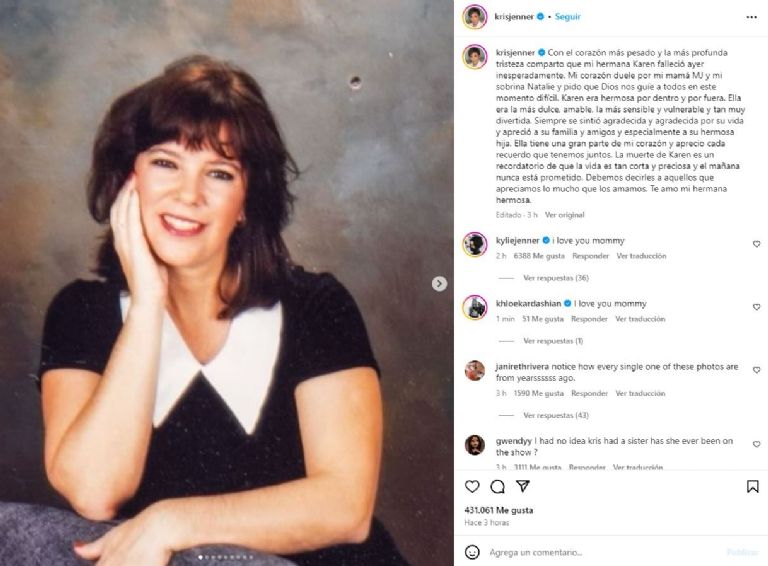This screenshot has height=566, width=768.
Task: Like the post with the heart icon
Action: 472,486
